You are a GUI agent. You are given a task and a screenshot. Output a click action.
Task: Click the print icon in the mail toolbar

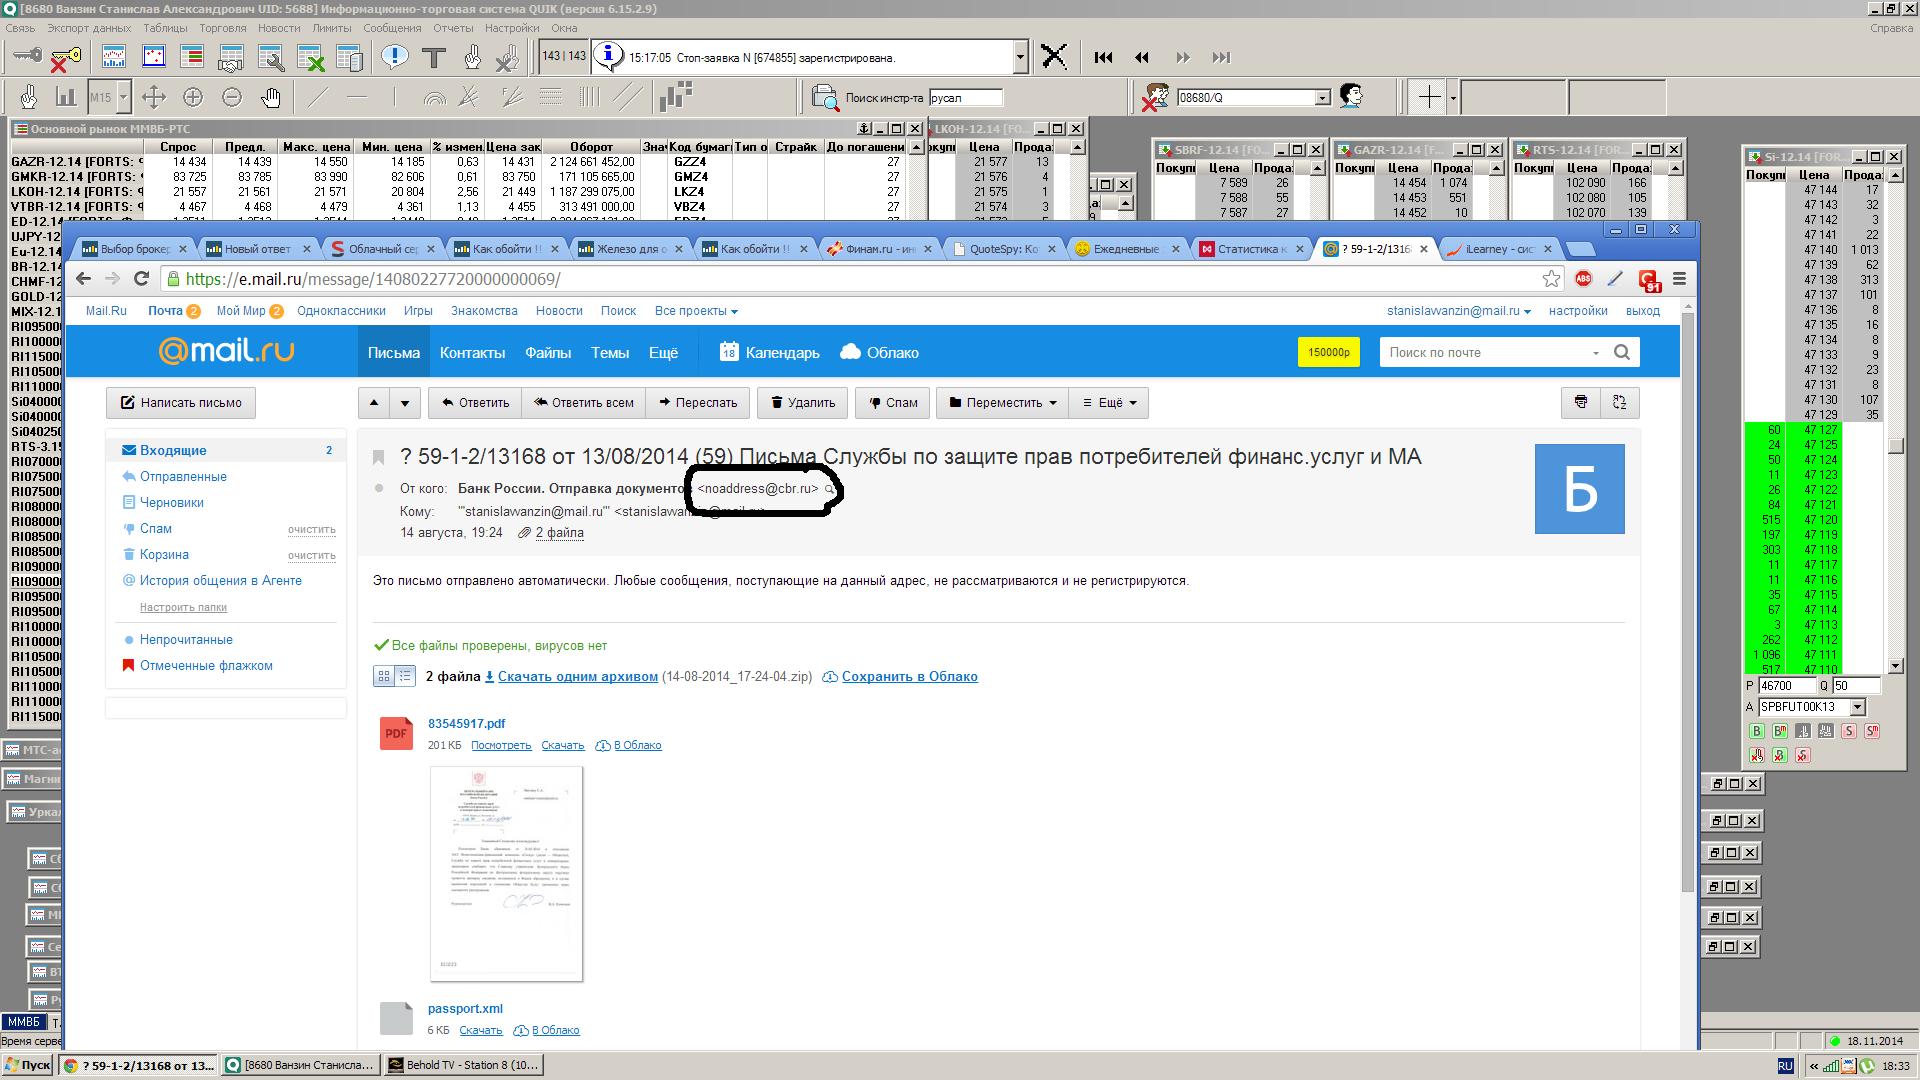1581,402
